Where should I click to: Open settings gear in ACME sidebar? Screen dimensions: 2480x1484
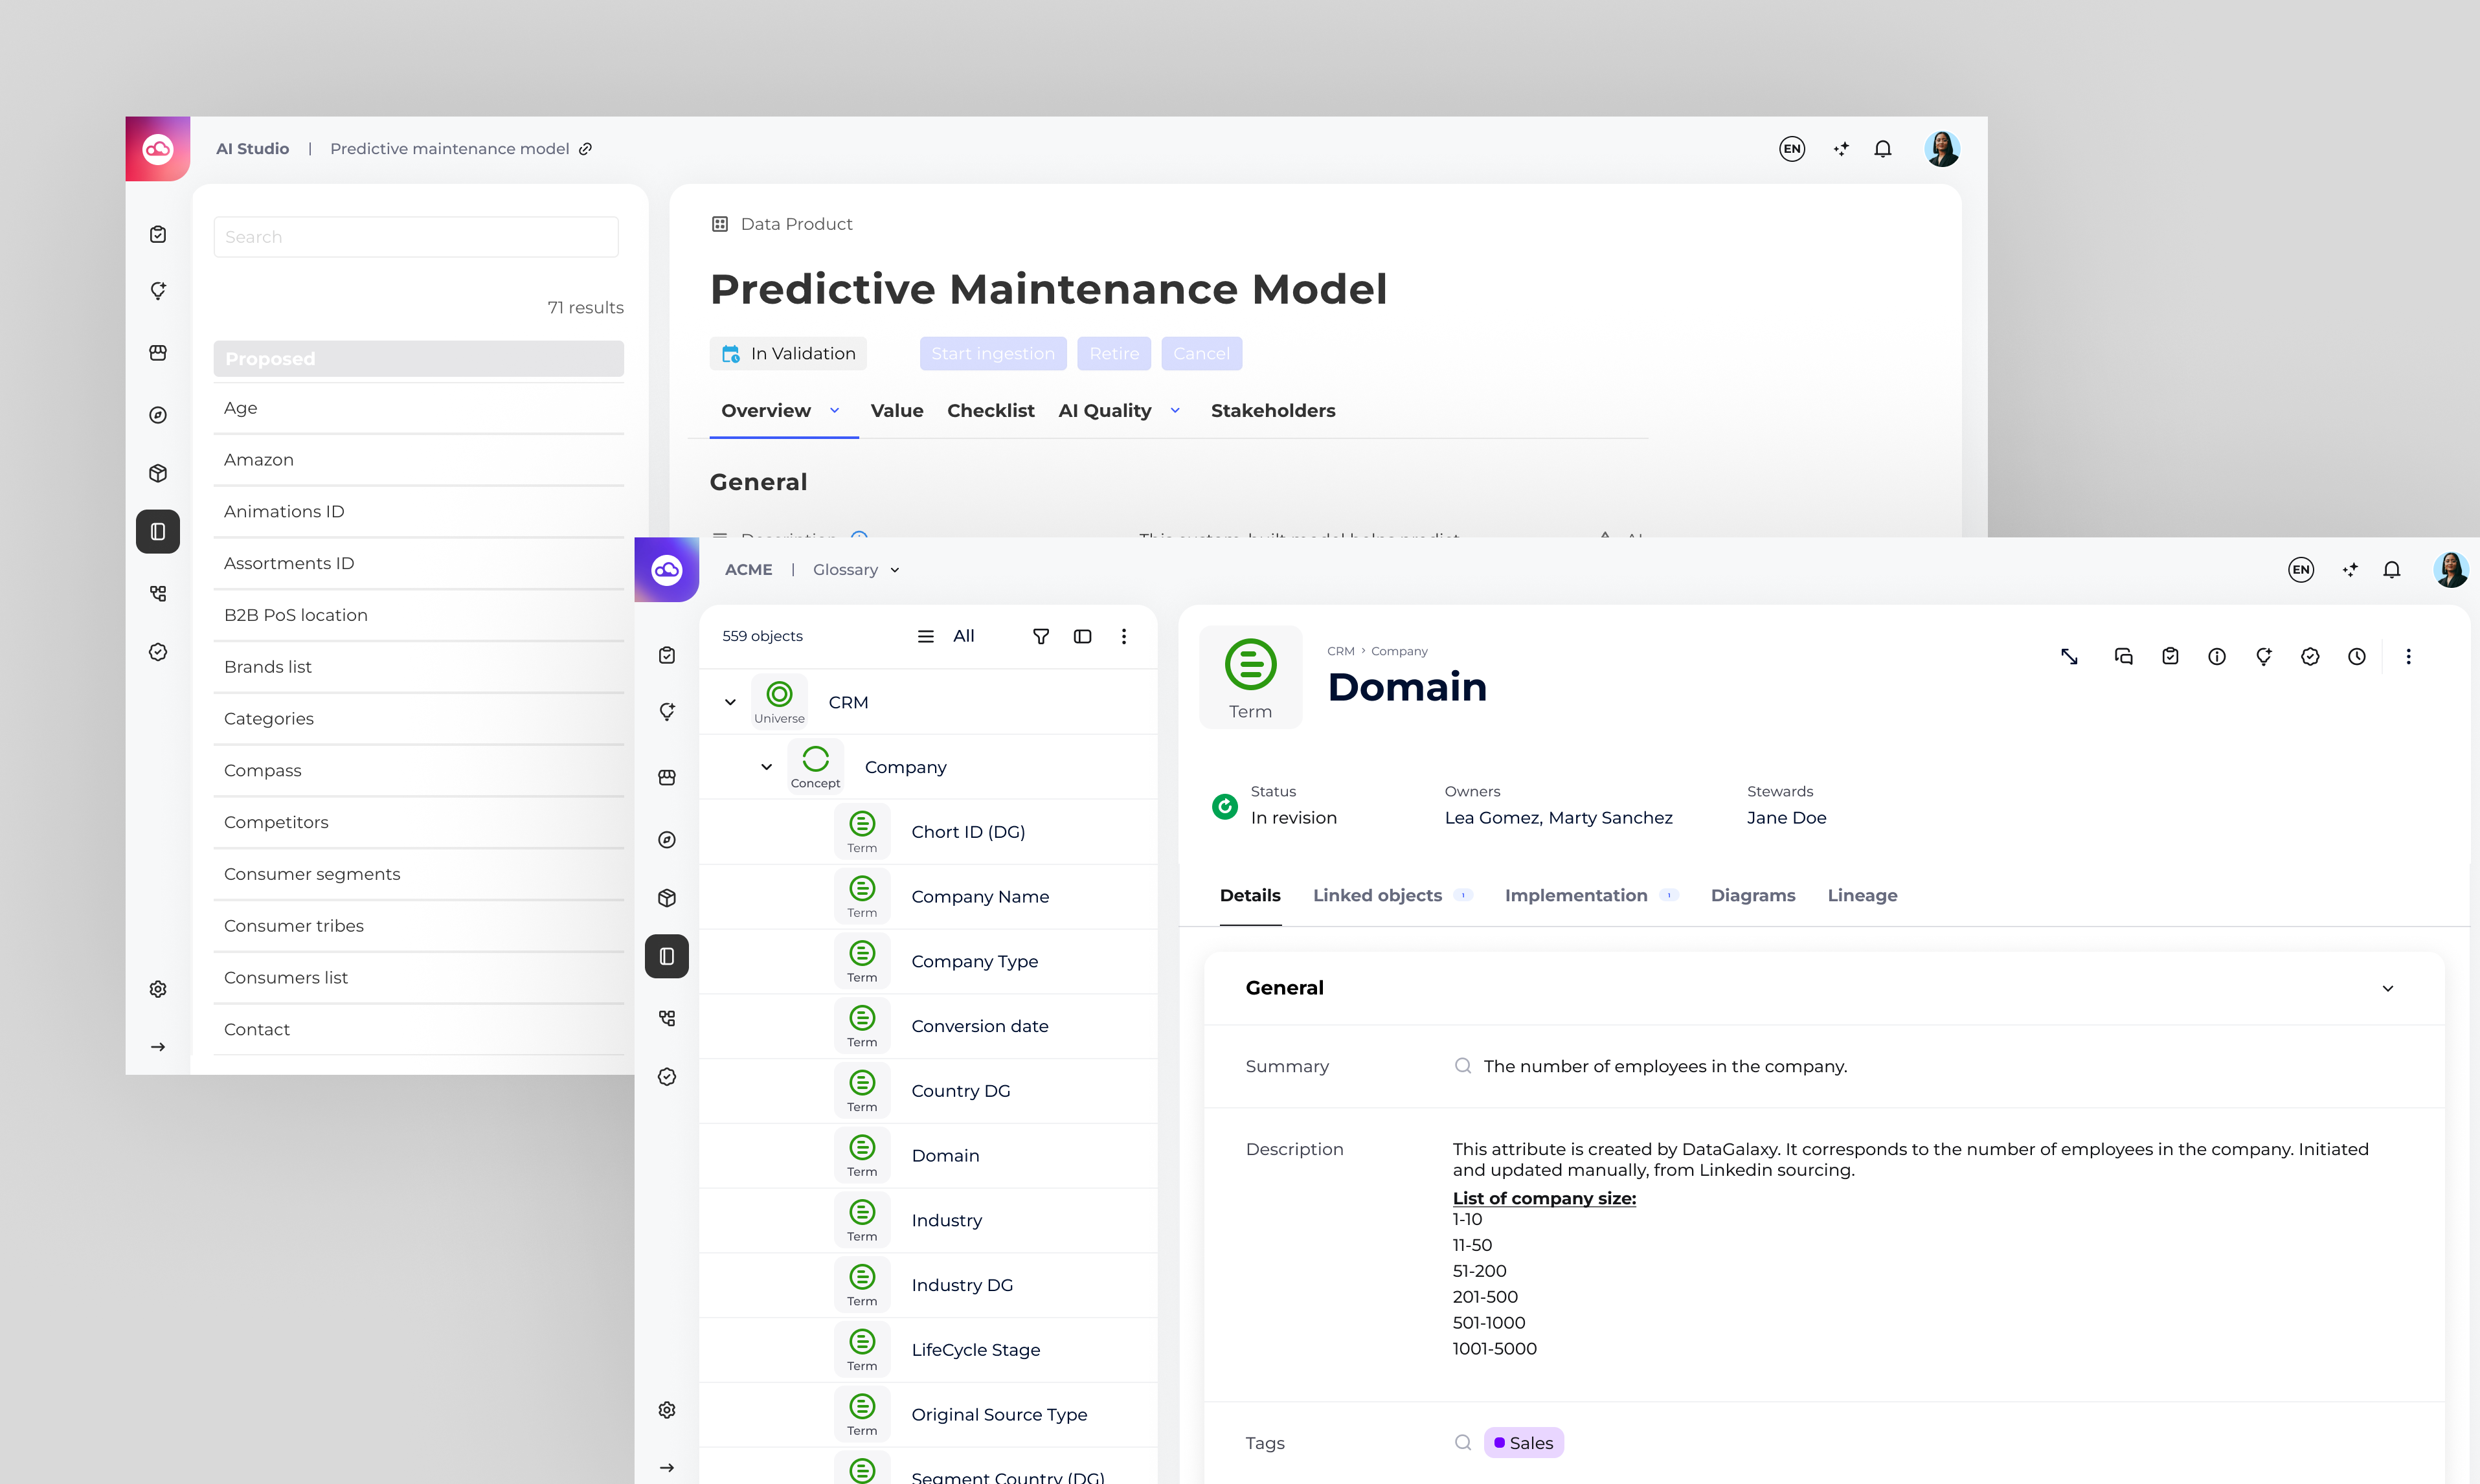(x=667, y=1410)
